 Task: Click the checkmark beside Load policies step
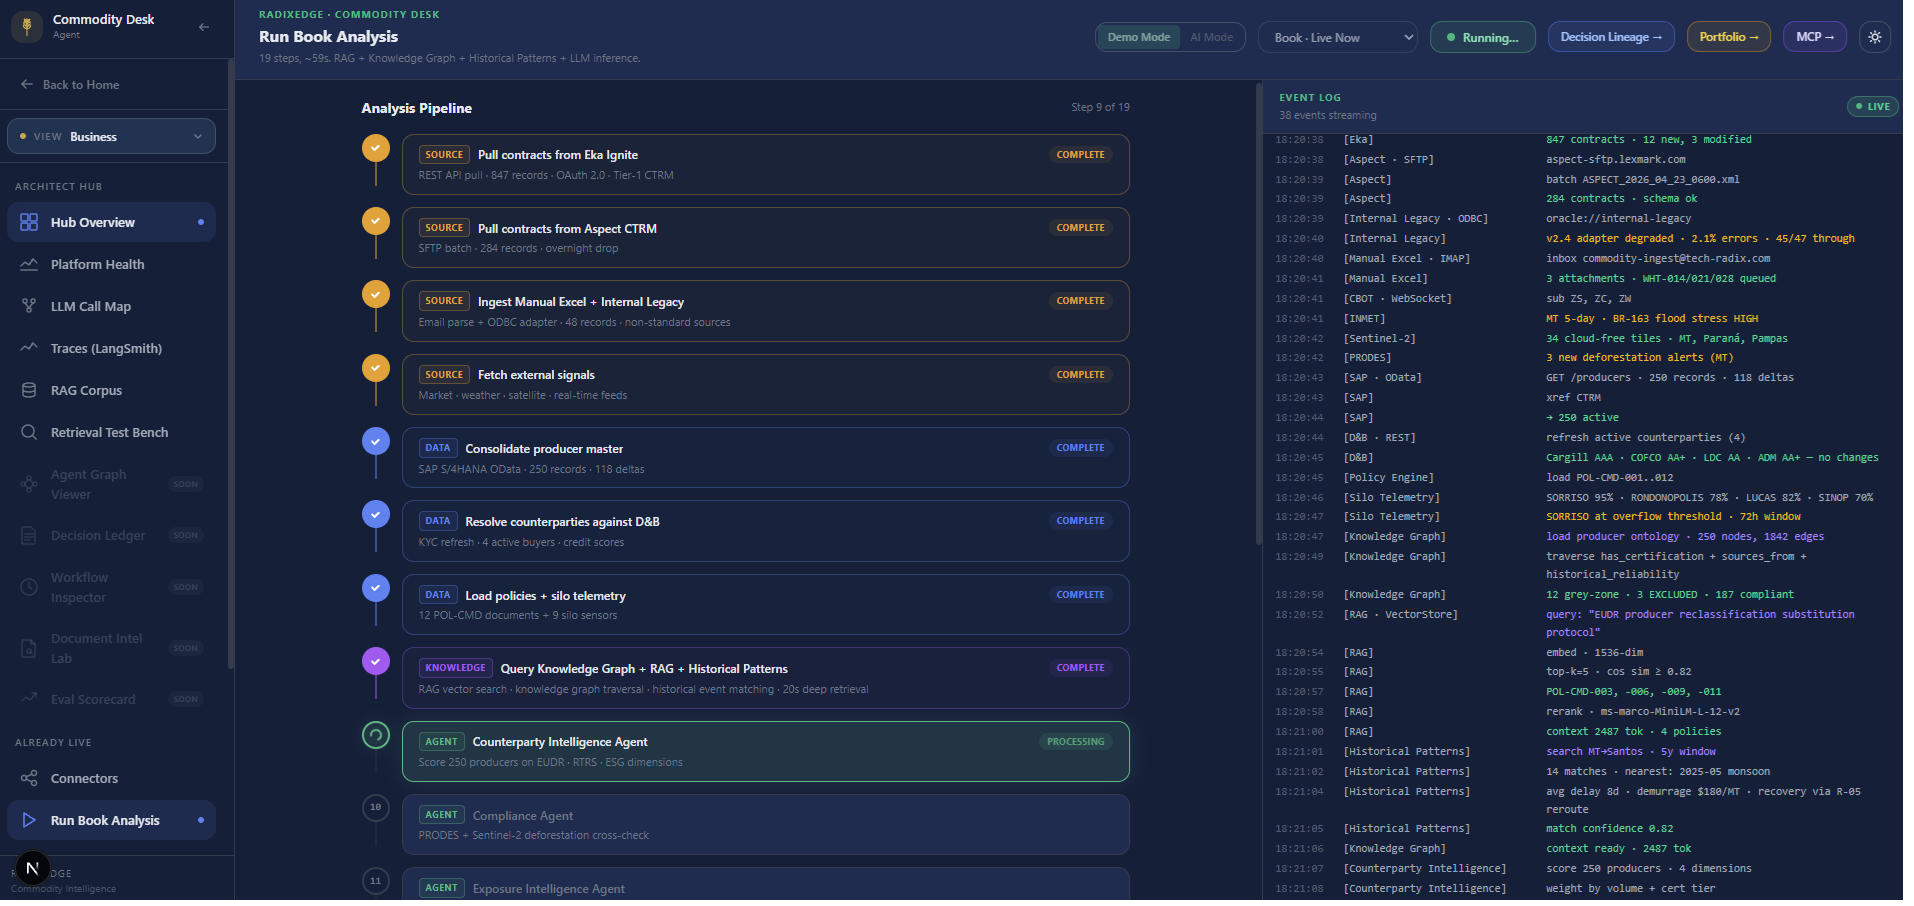[x=376, y=588]
